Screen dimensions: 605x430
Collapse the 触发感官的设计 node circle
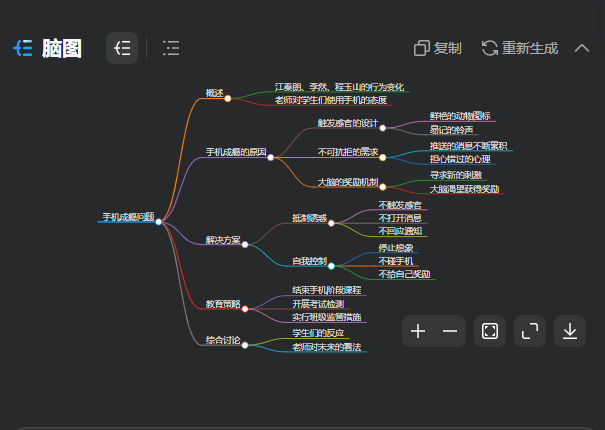[x=382, y=128]
